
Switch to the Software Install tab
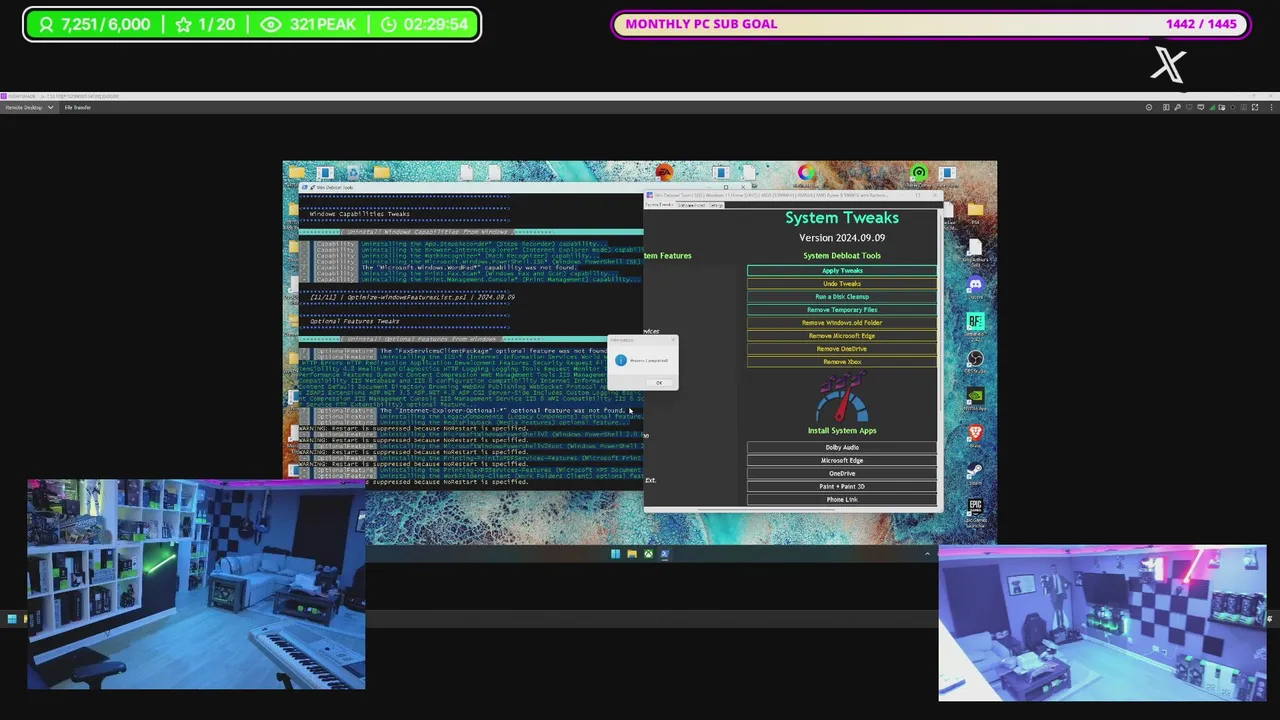click(x=692, y=205)
